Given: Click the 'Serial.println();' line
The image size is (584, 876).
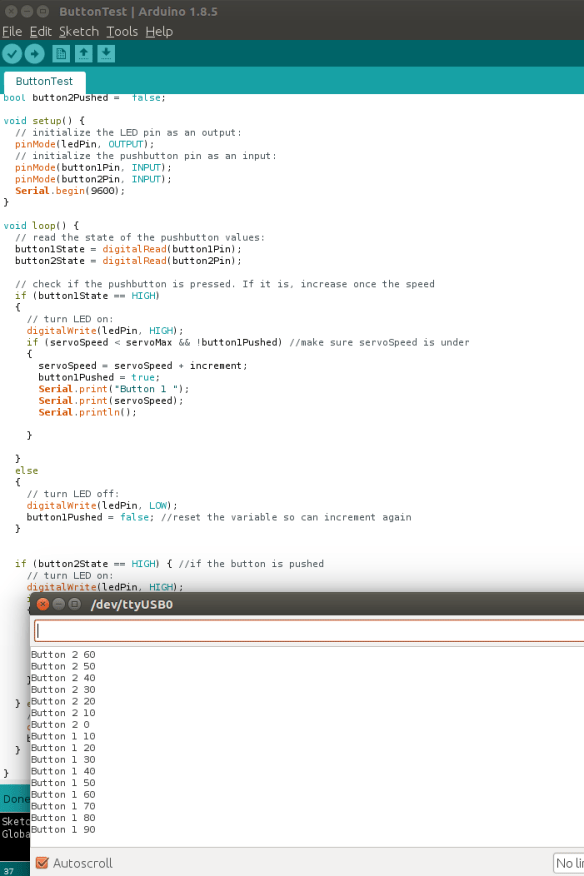Looking at the screenshot, I should coord(87,413).
